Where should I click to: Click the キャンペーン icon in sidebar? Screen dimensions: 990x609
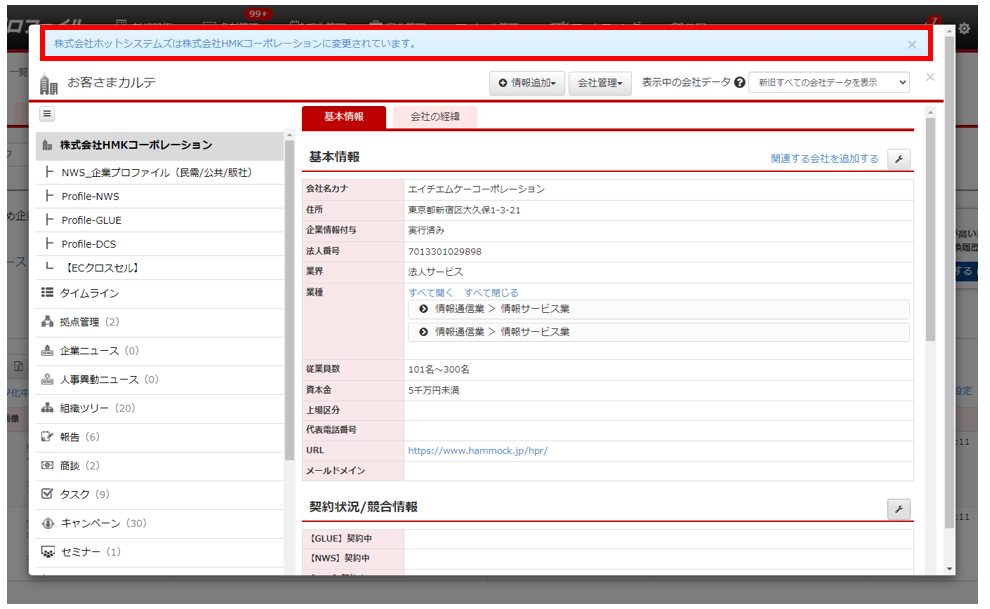pyautogui.click(x=48, y=523)
